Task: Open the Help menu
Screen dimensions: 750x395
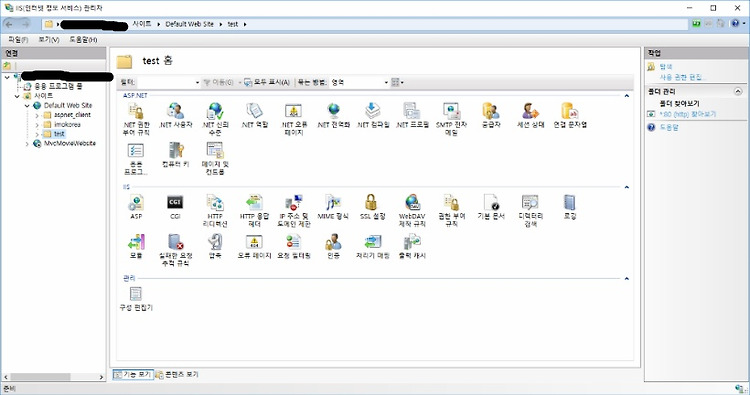Action: [83, 40]
